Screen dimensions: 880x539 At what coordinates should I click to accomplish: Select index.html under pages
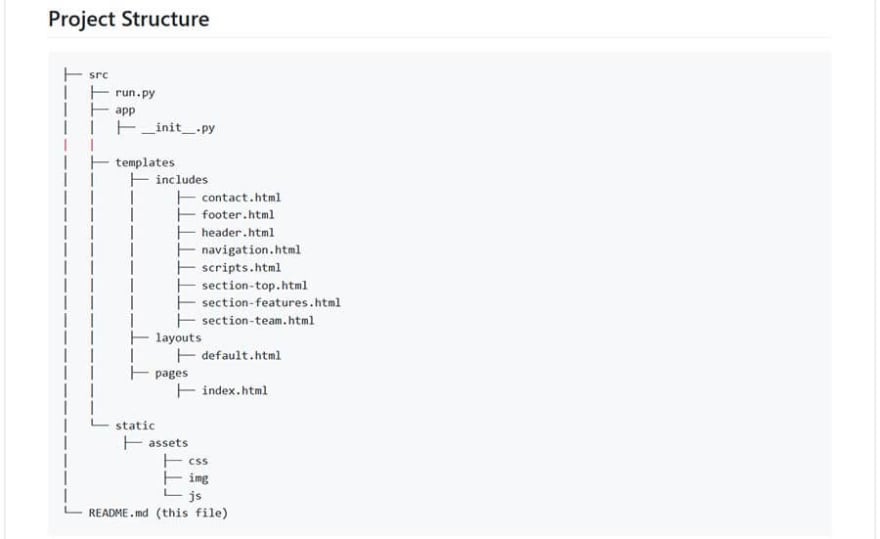[235, 391]
